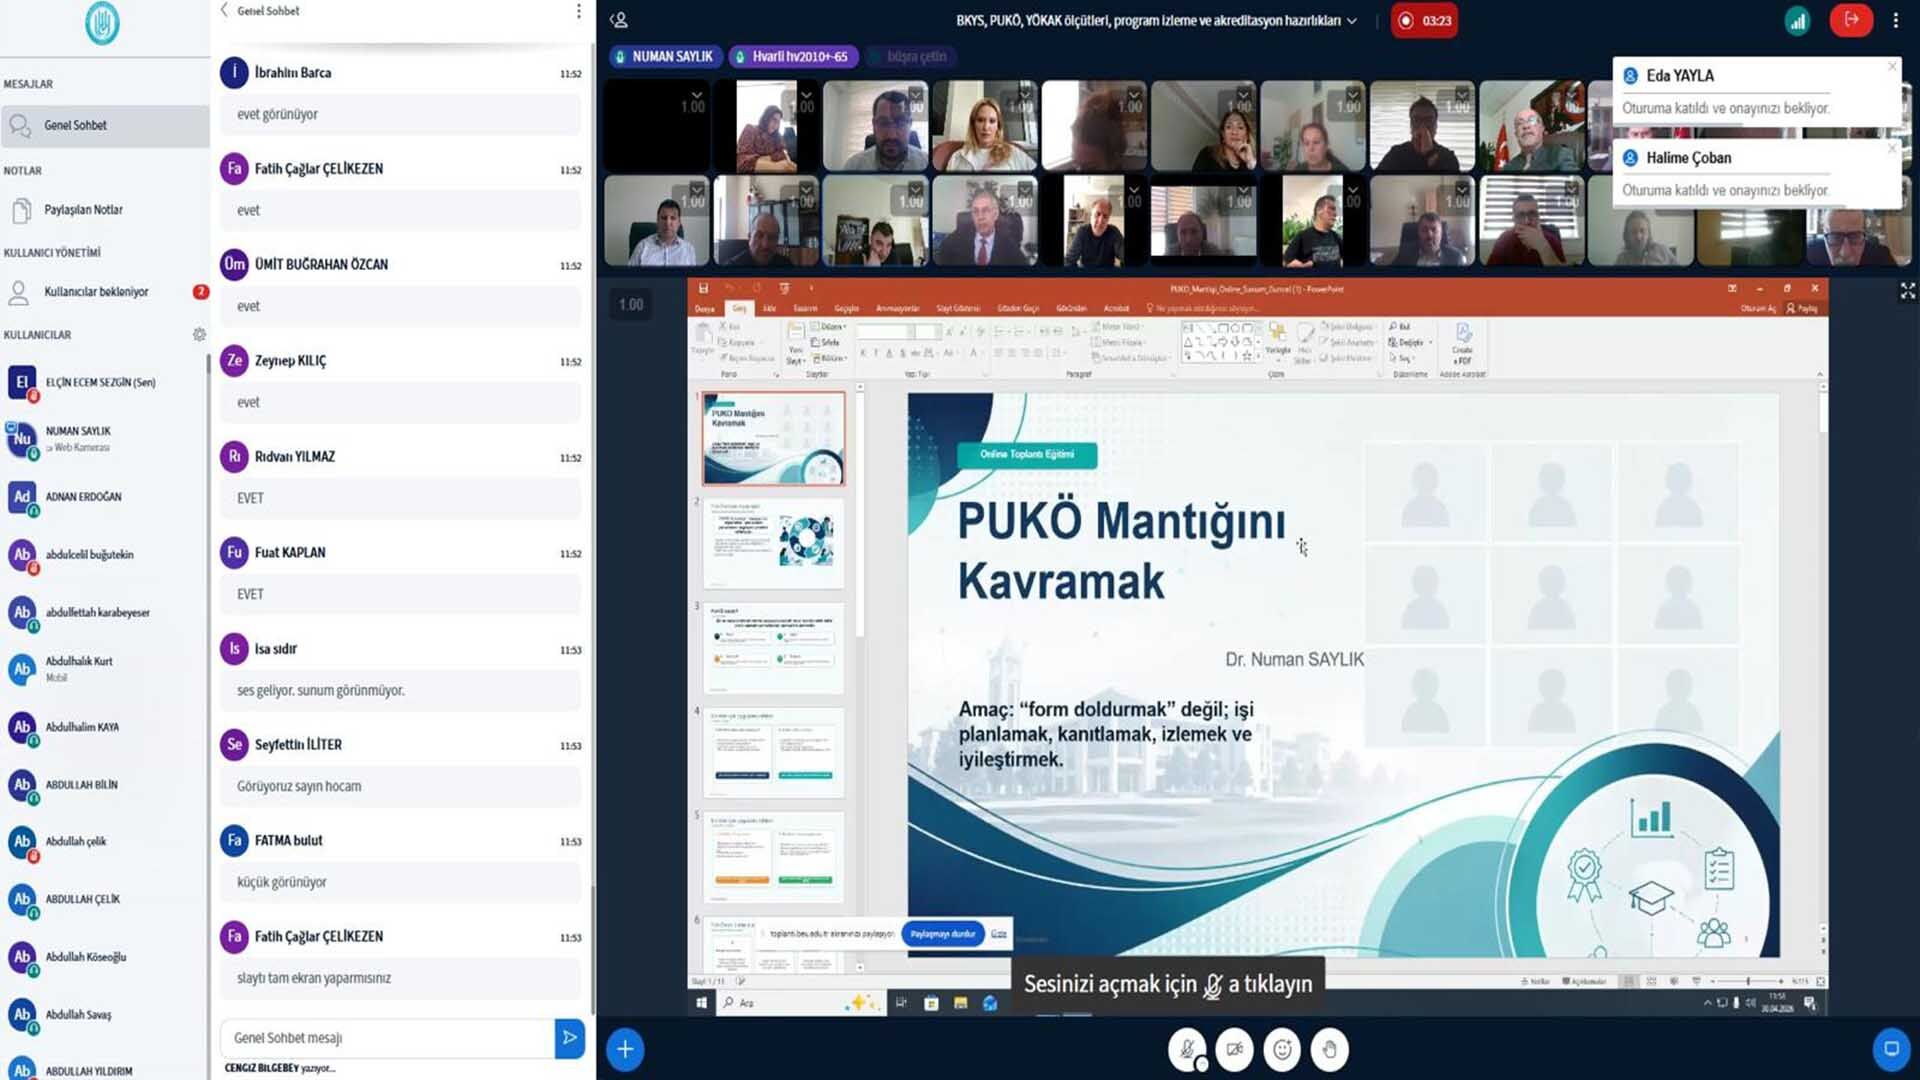The image size is (1920, 1080).
Task: Select slide 2 thumbnail in PowerPoint
Action: (773, 543)
